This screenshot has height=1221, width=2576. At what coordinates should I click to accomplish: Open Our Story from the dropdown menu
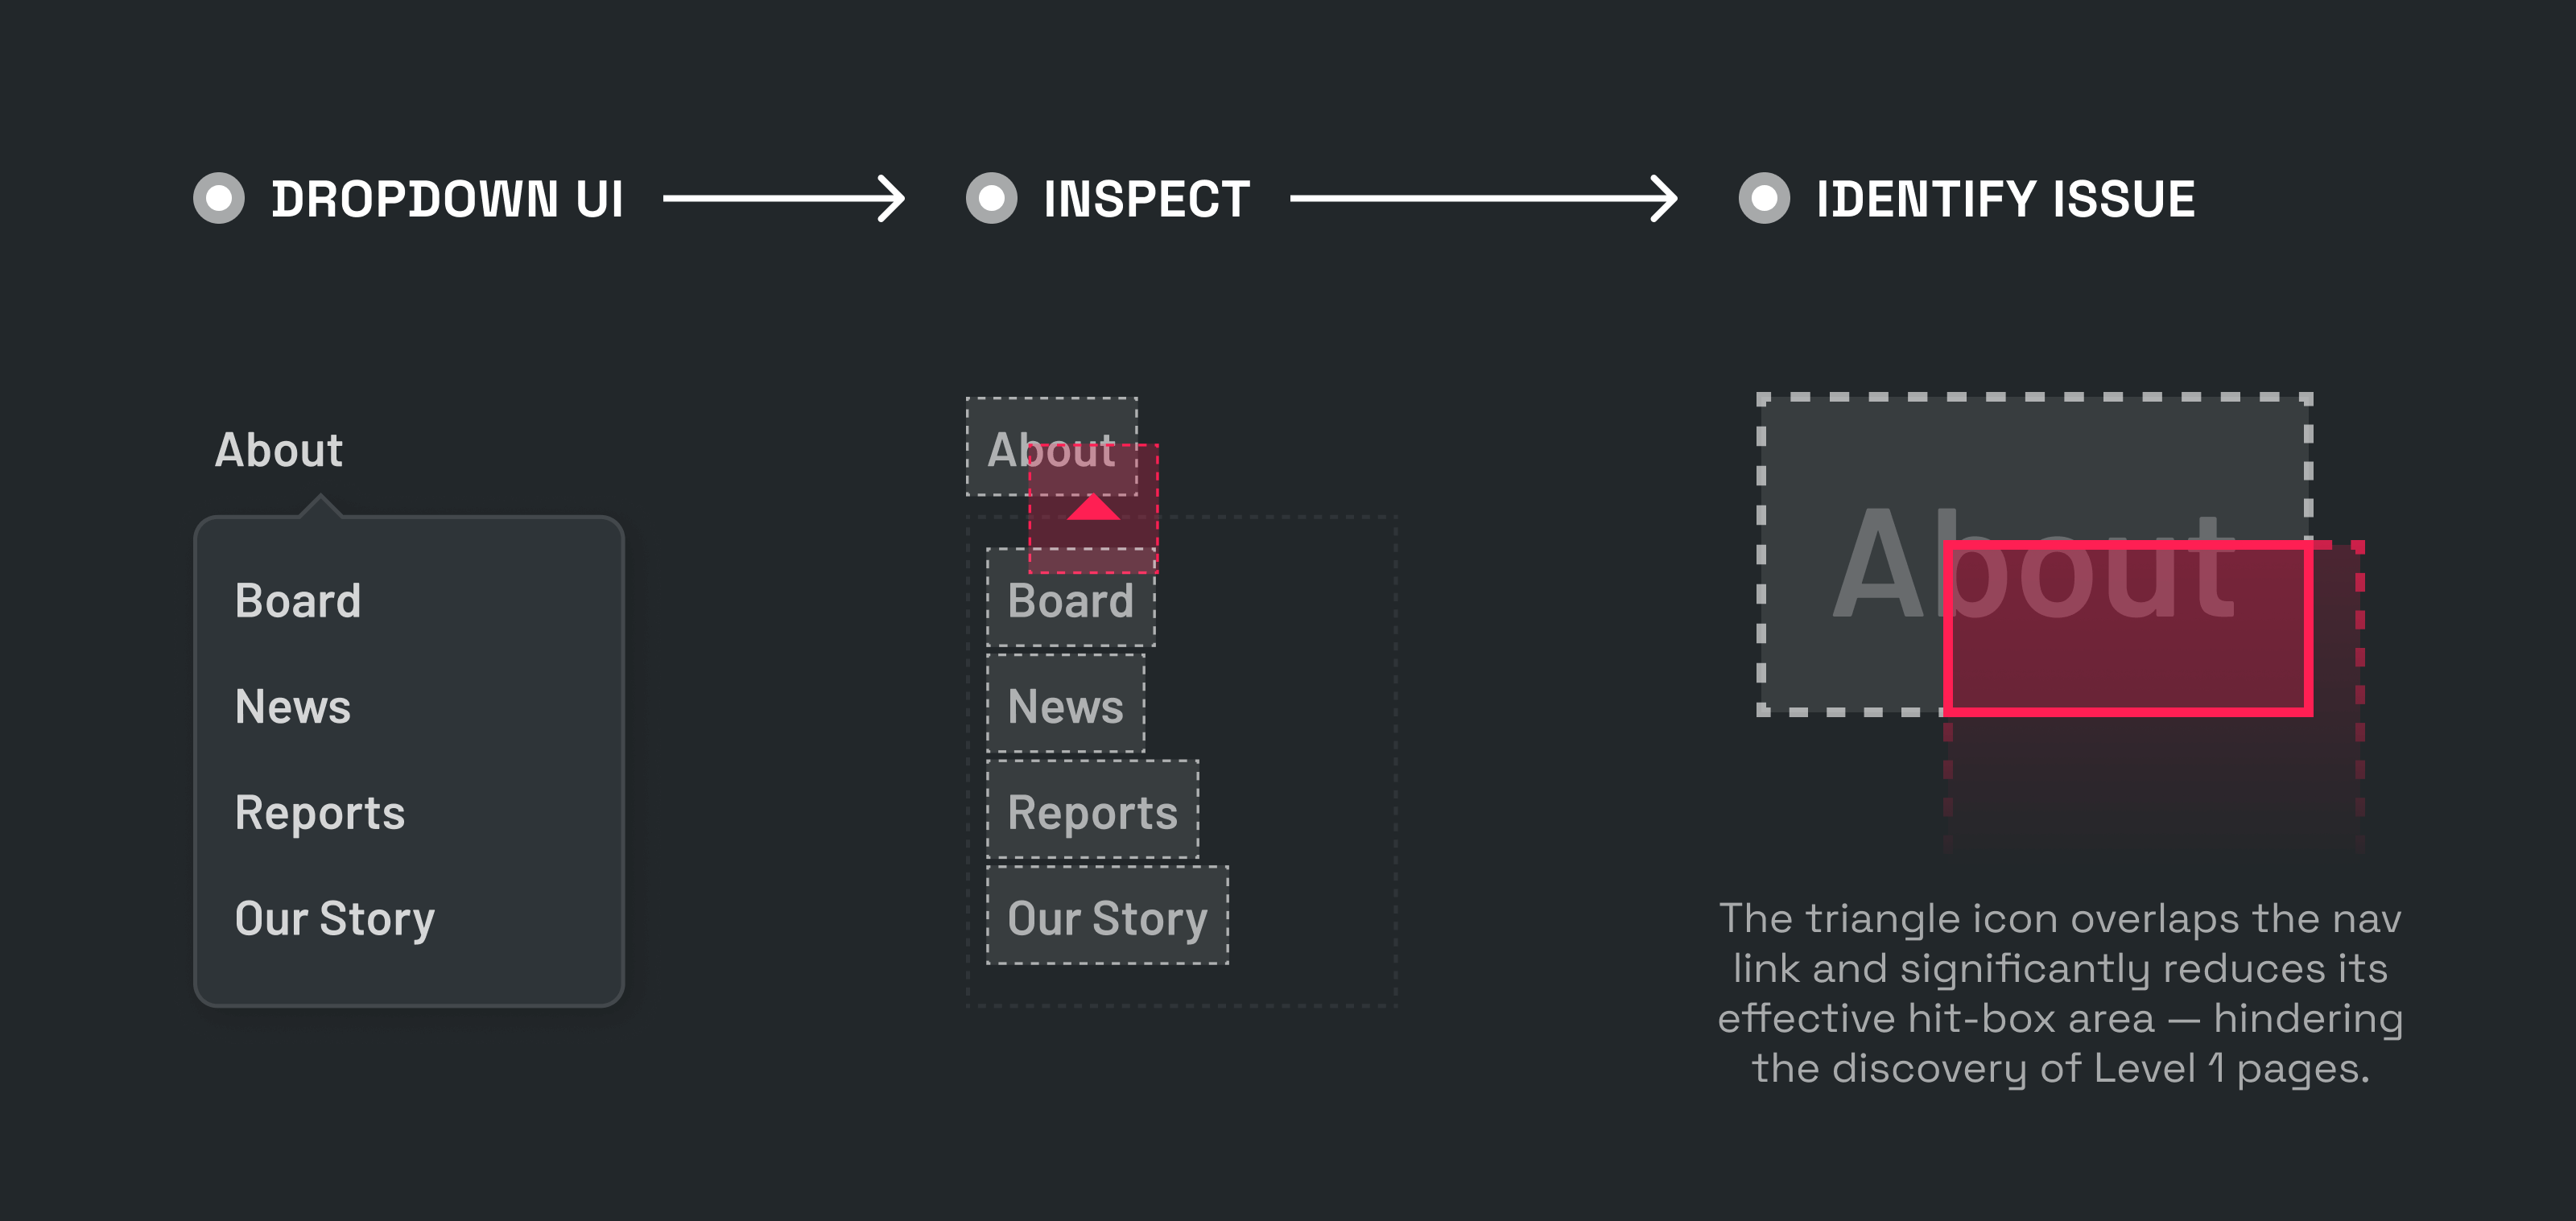[x=335, y=919]
